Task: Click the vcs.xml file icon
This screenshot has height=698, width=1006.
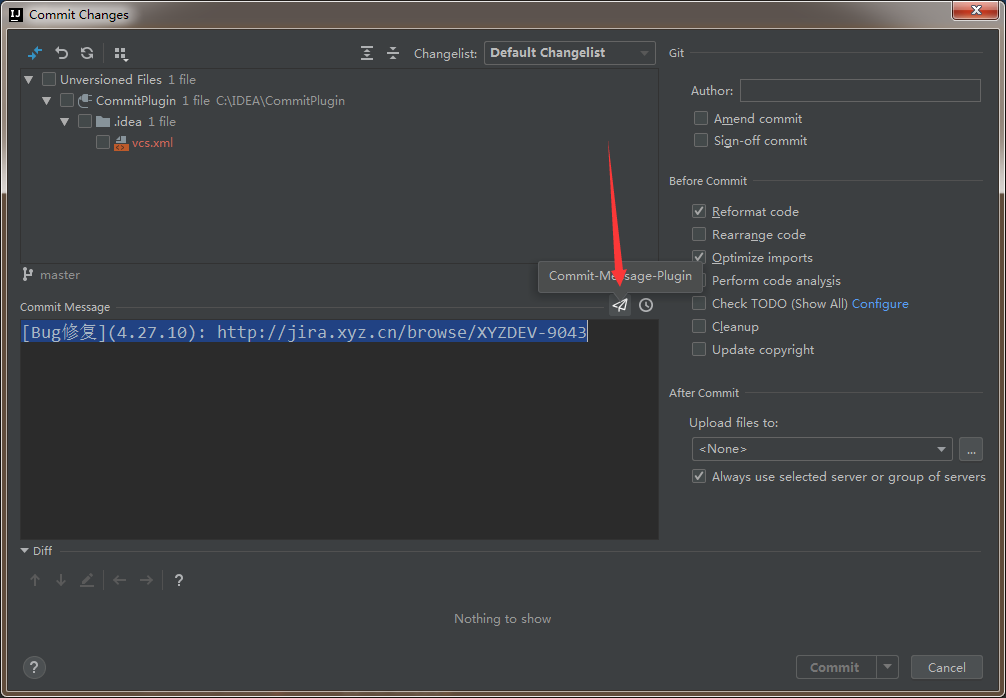Action: coord(121,143)
